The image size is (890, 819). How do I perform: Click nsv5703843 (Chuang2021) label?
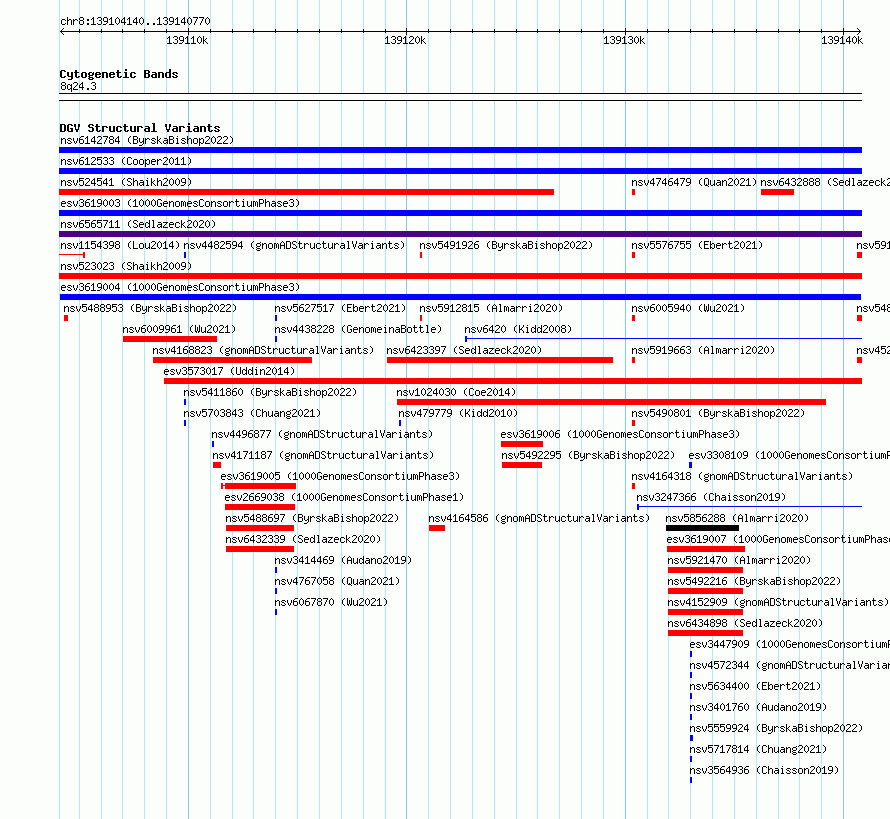click(252, 413)
